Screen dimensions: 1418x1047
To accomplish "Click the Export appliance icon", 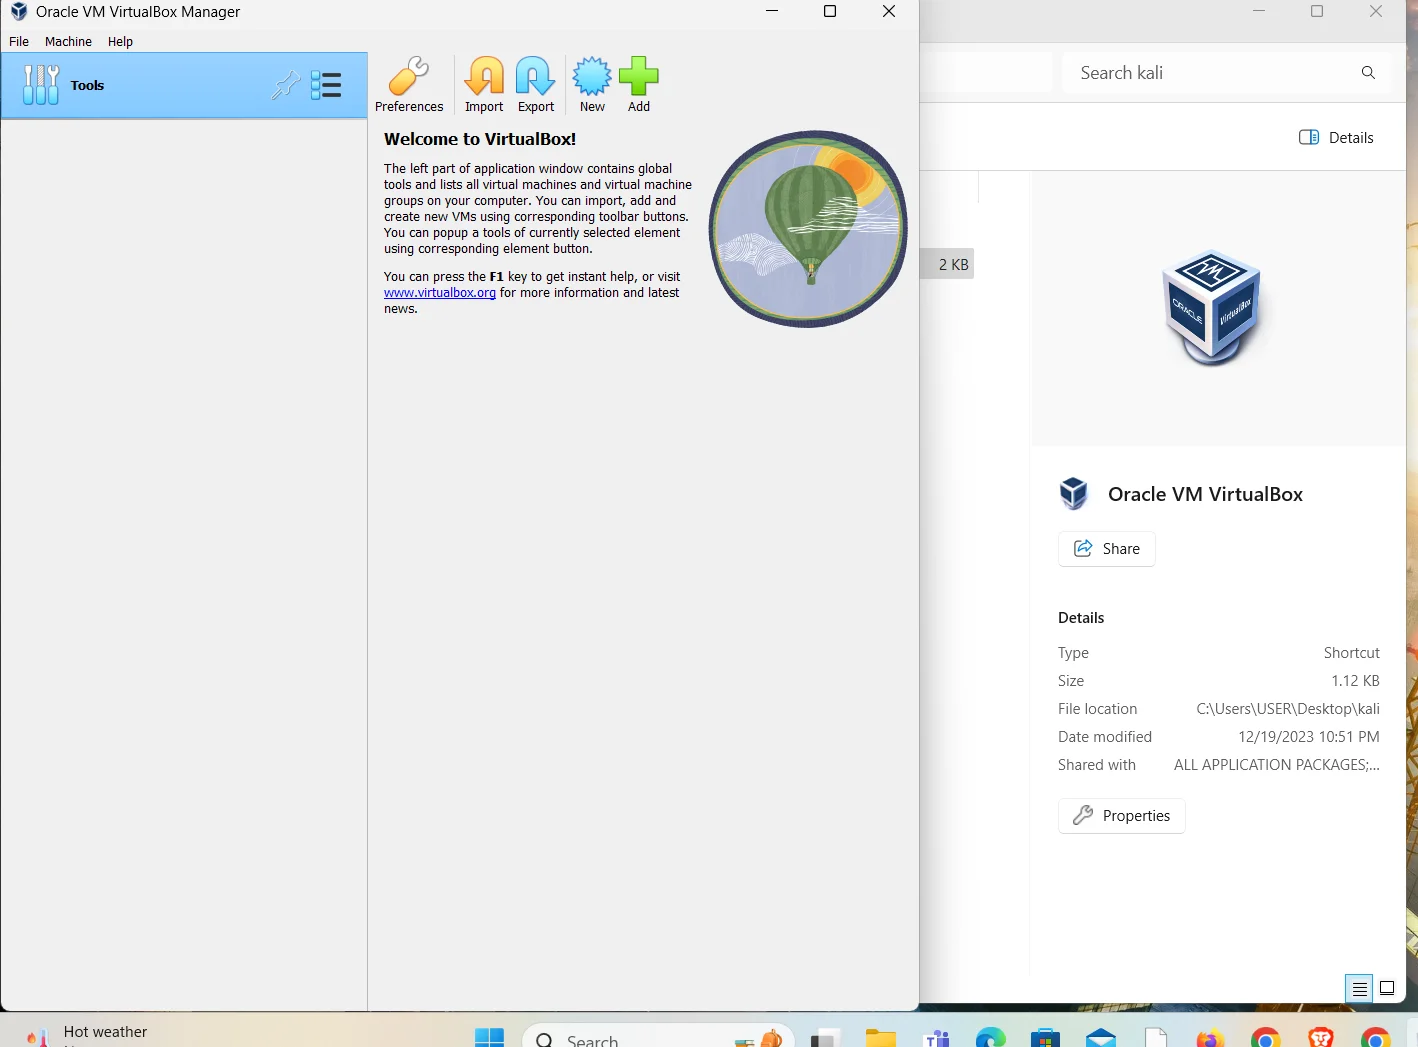I will [536, 84].
